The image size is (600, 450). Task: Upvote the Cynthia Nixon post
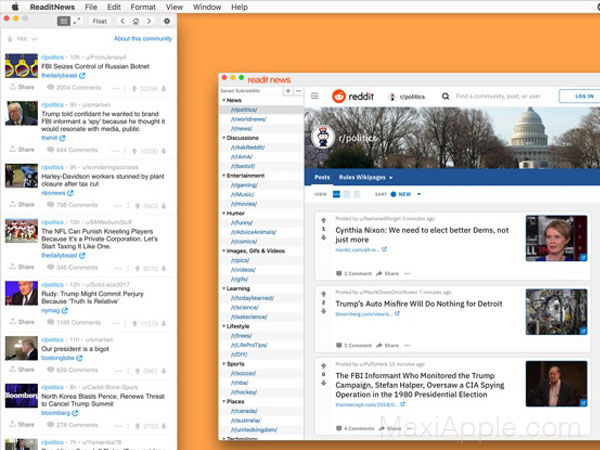coord(323,220)
